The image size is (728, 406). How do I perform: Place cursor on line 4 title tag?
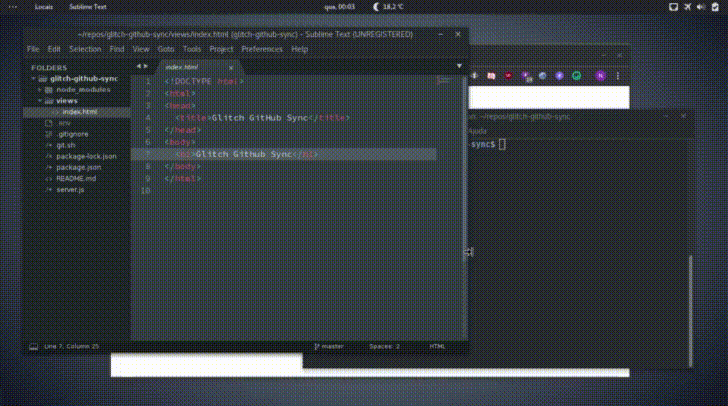262,118
